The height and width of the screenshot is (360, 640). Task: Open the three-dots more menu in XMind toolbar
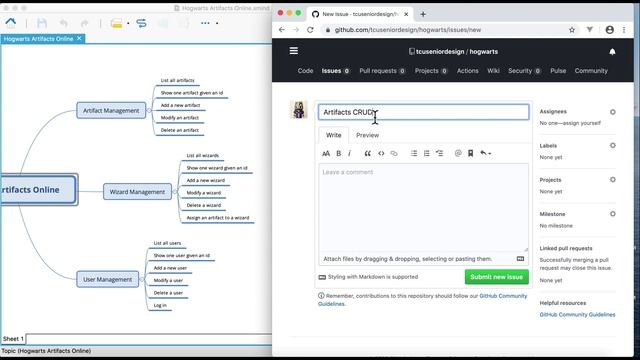(x=205, y=23)
